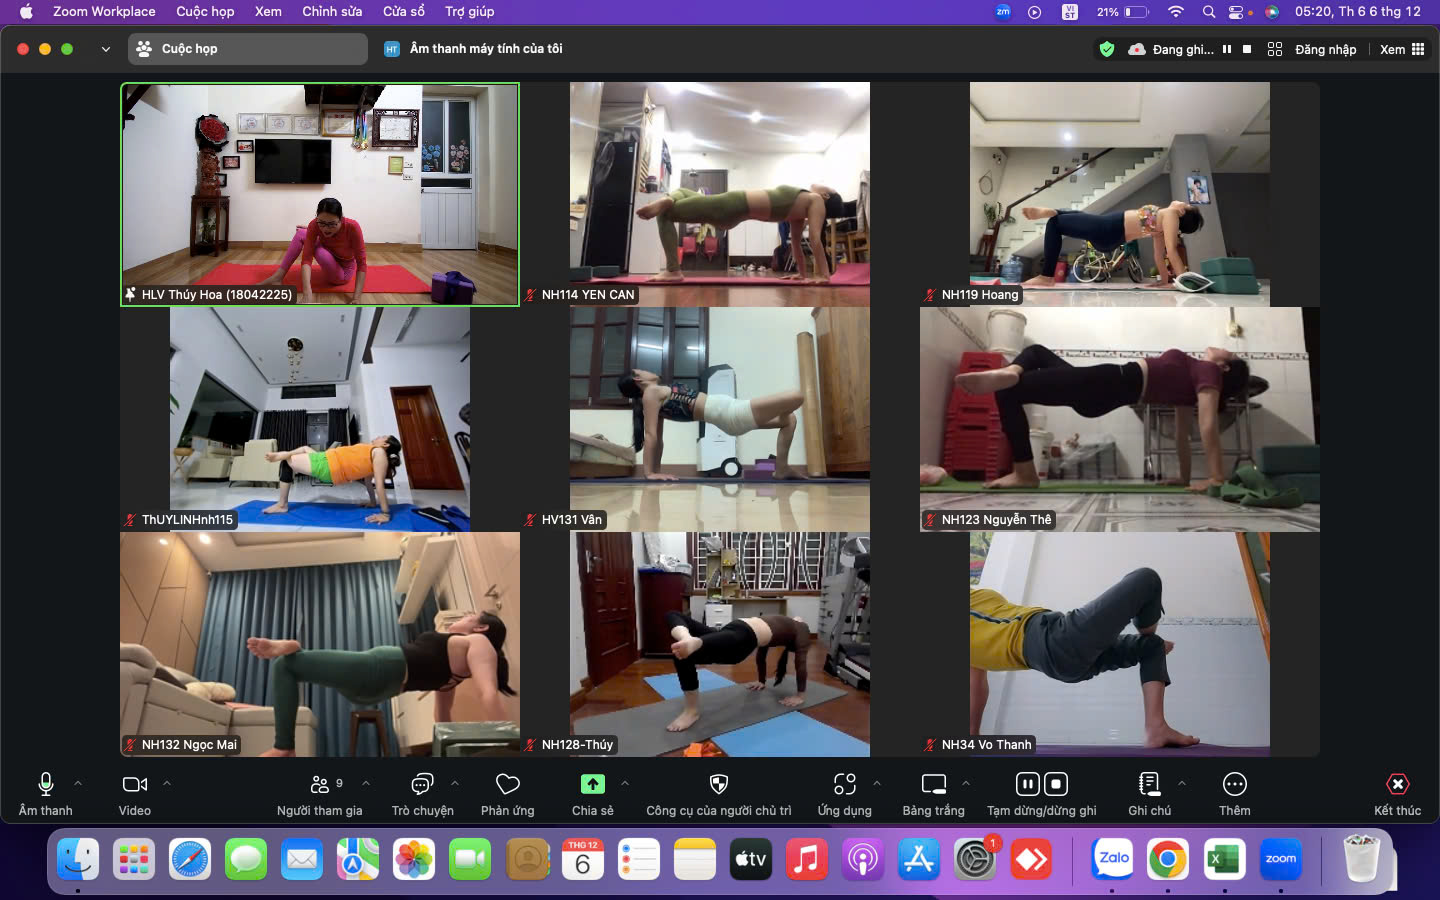Open the Cuộc họp menu bar item
The height and width of the screenshot is (900, 1440).
coord(205,11)
